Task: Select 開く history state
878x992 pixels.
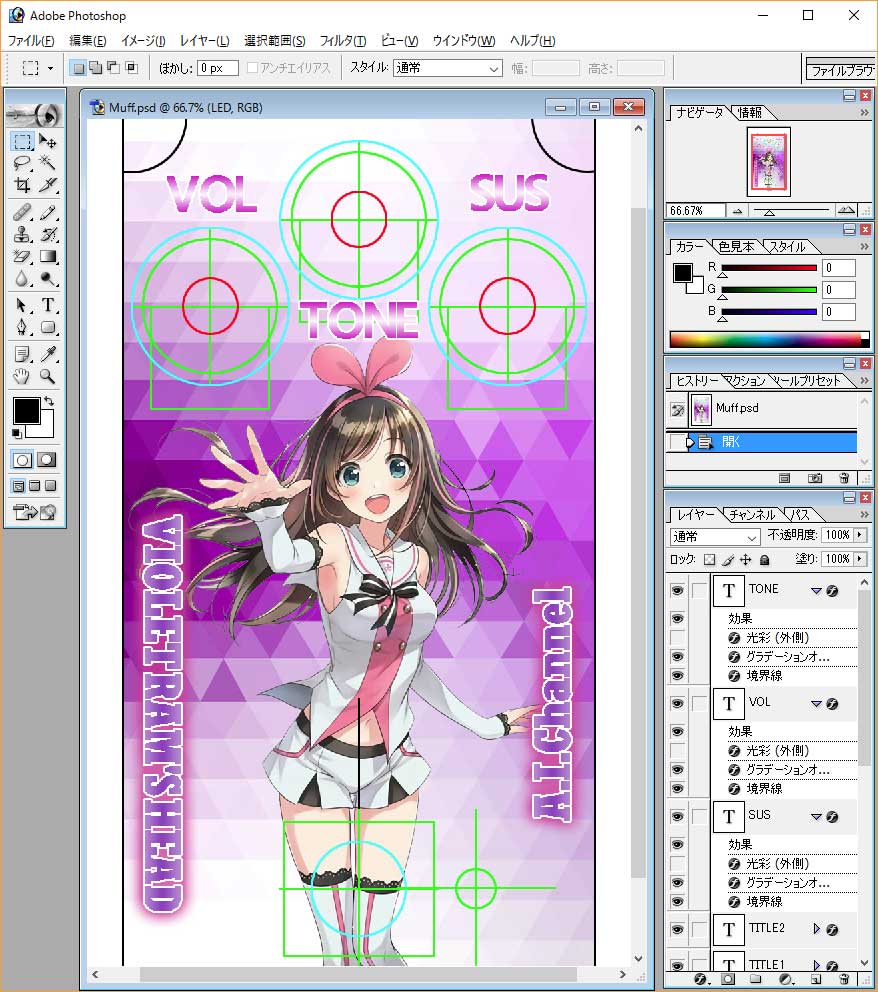Action: click(x=762, y=442)
